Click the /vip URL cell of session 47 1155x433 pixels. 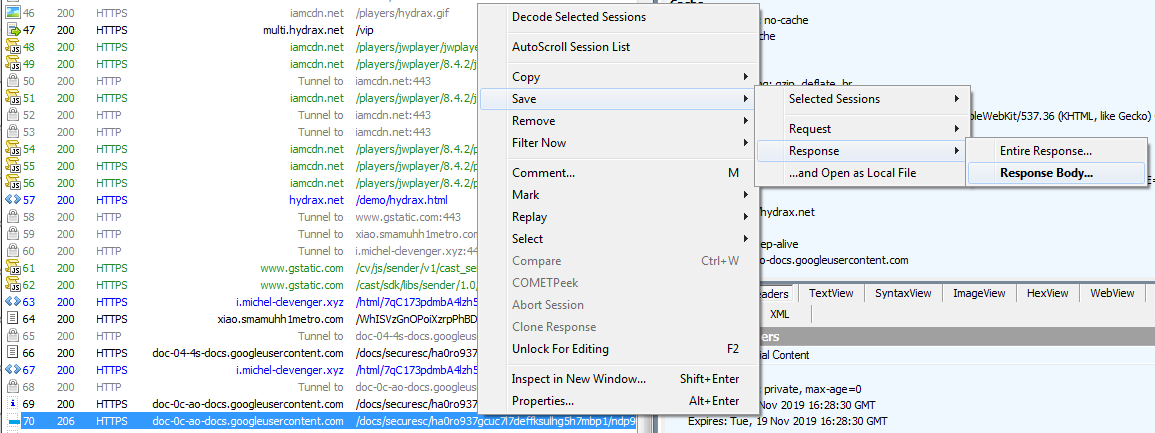point(364,30)
